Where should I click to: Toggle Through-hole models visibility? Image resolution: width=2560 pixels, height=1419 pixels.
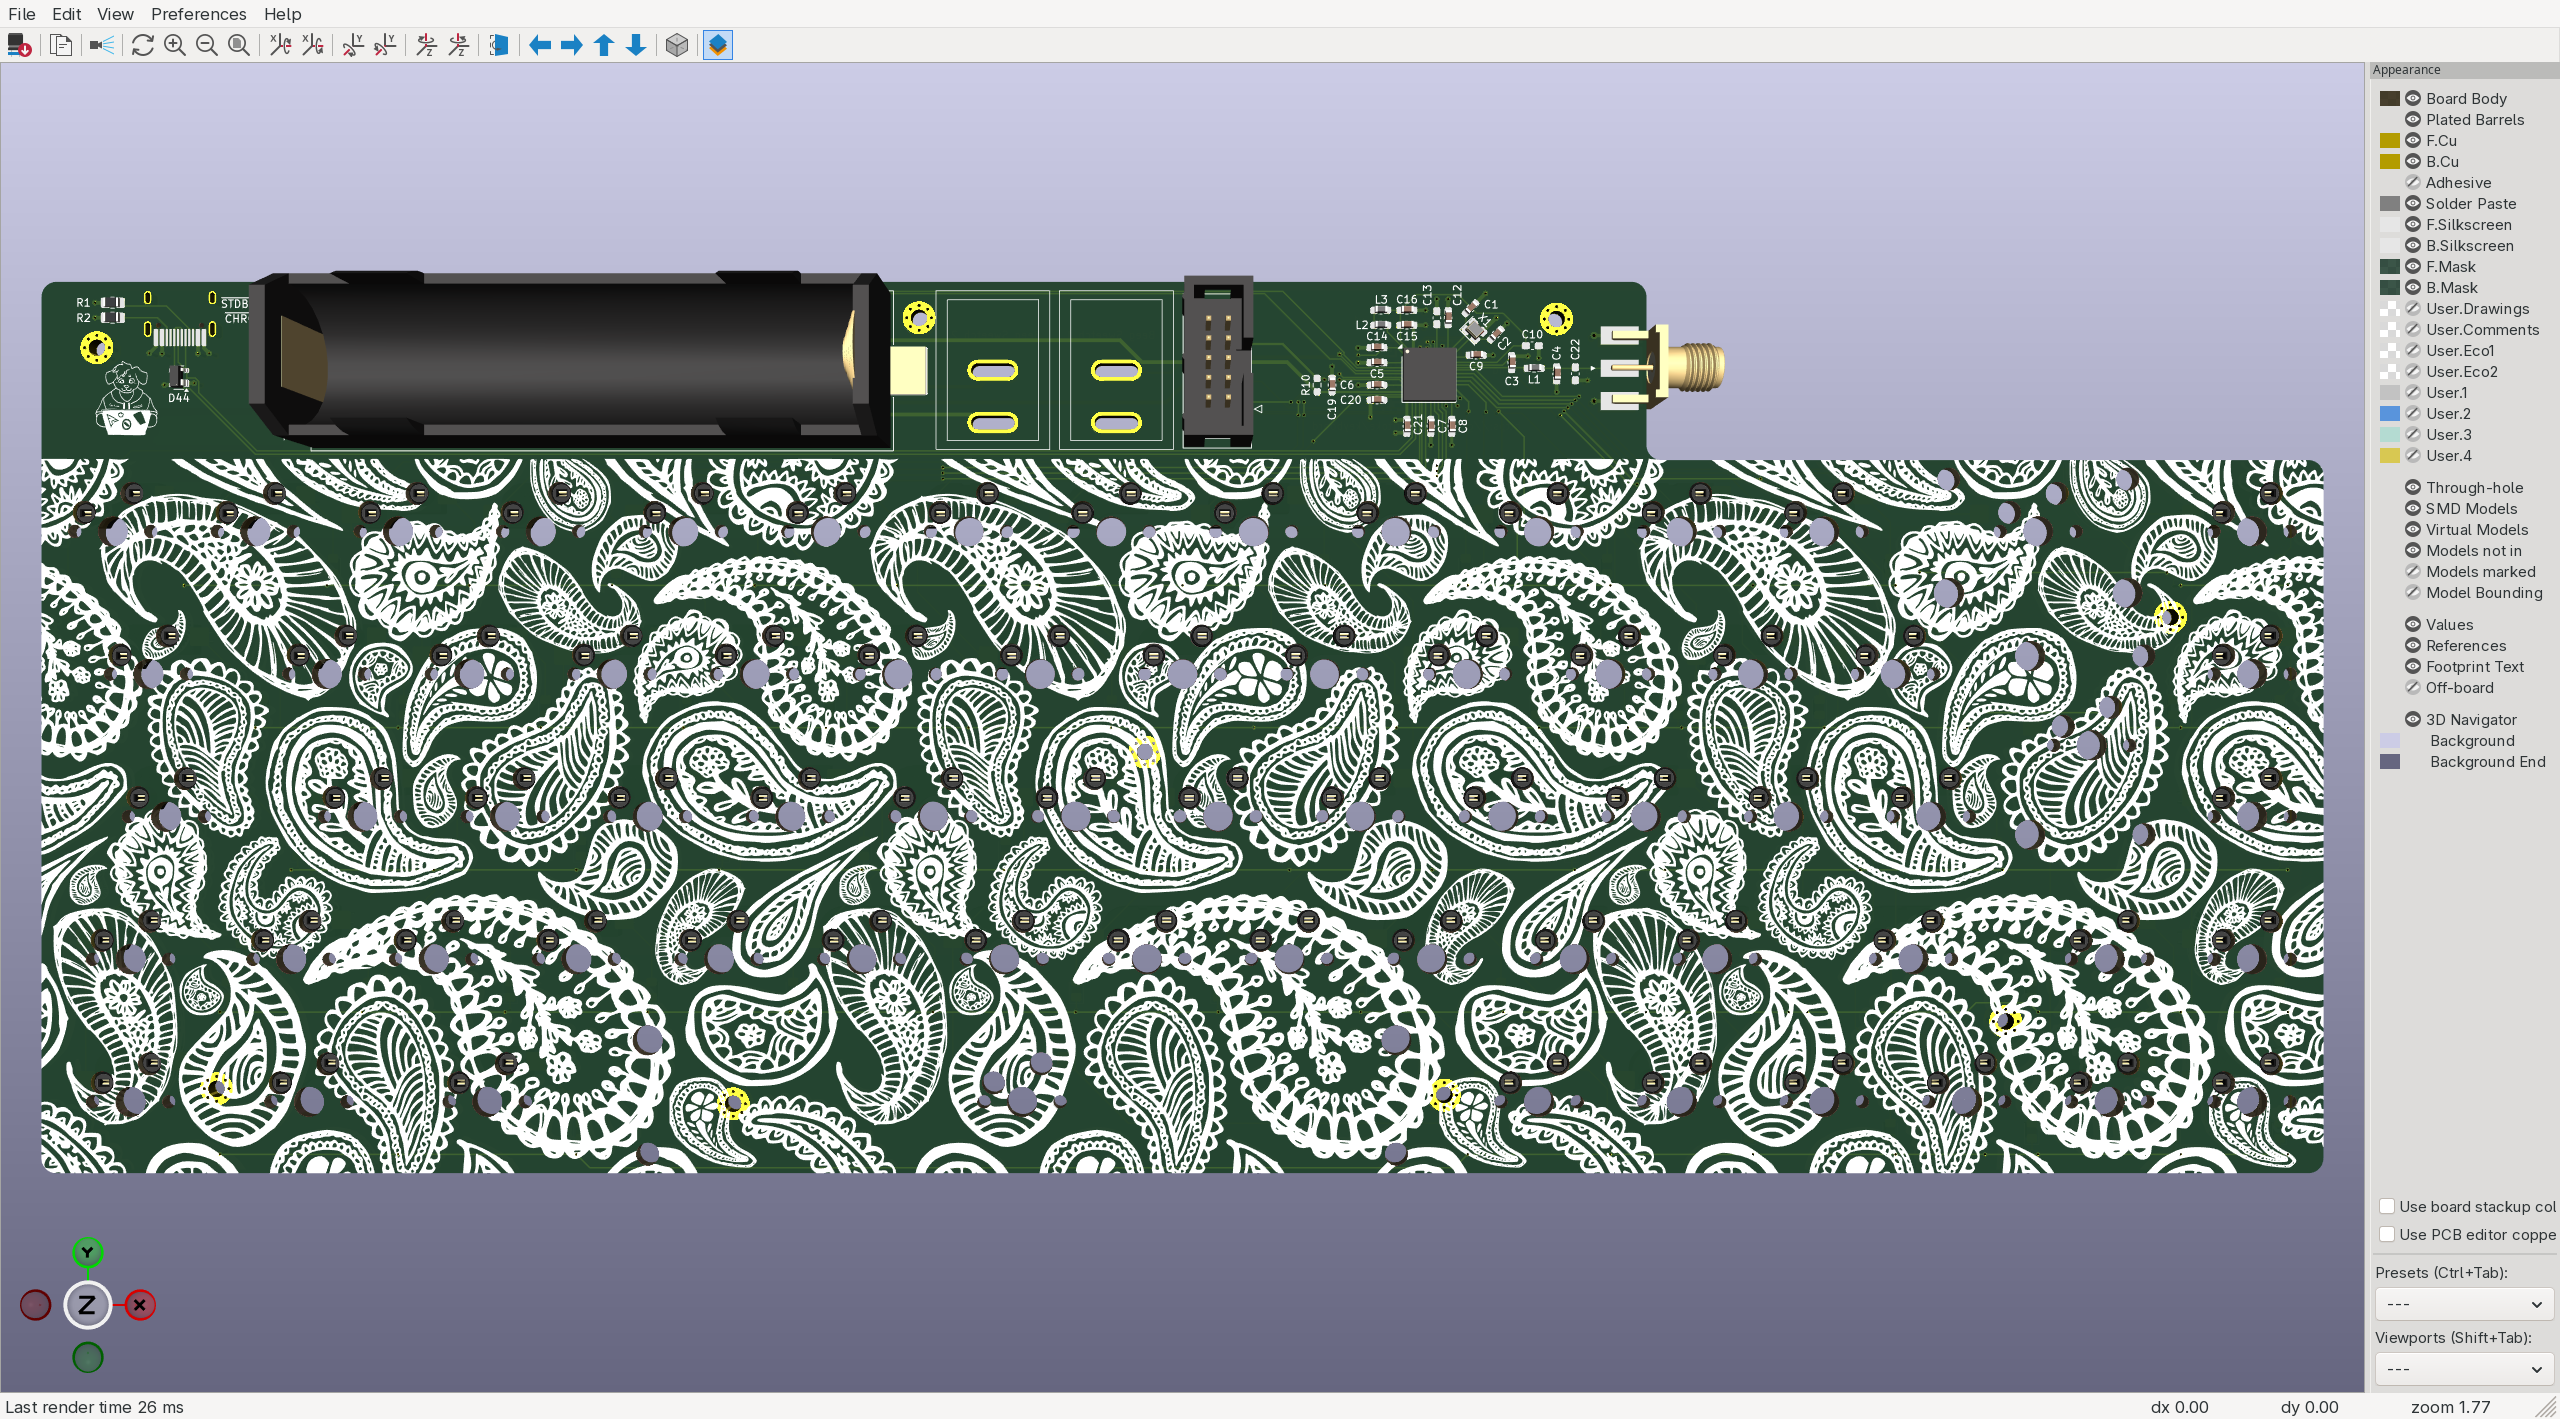[x=2413, y=487]
